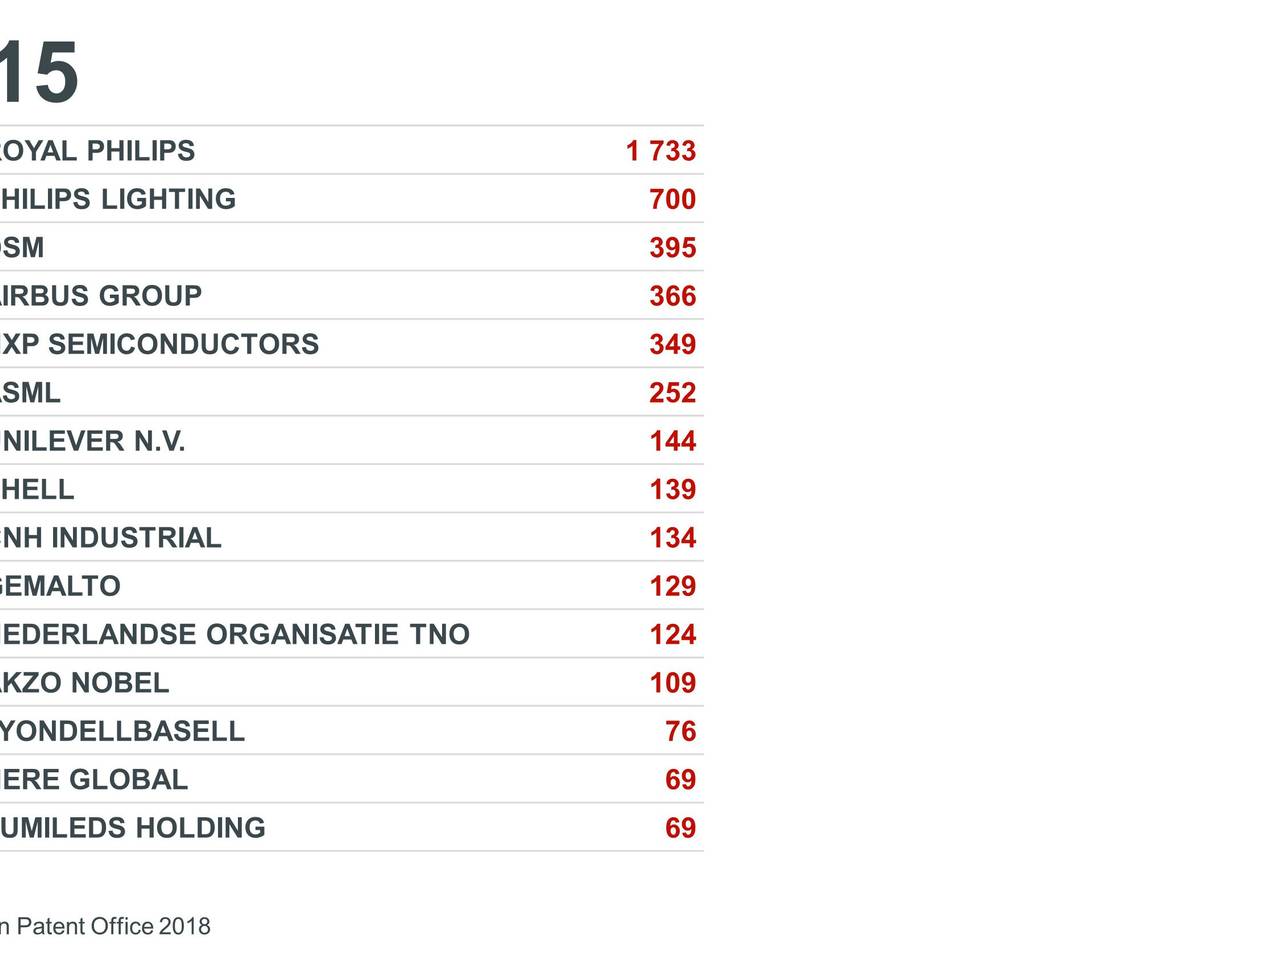Click the AKZO NOBEL row label
This screenshot has height=960, width=1280.
(84, 683)
